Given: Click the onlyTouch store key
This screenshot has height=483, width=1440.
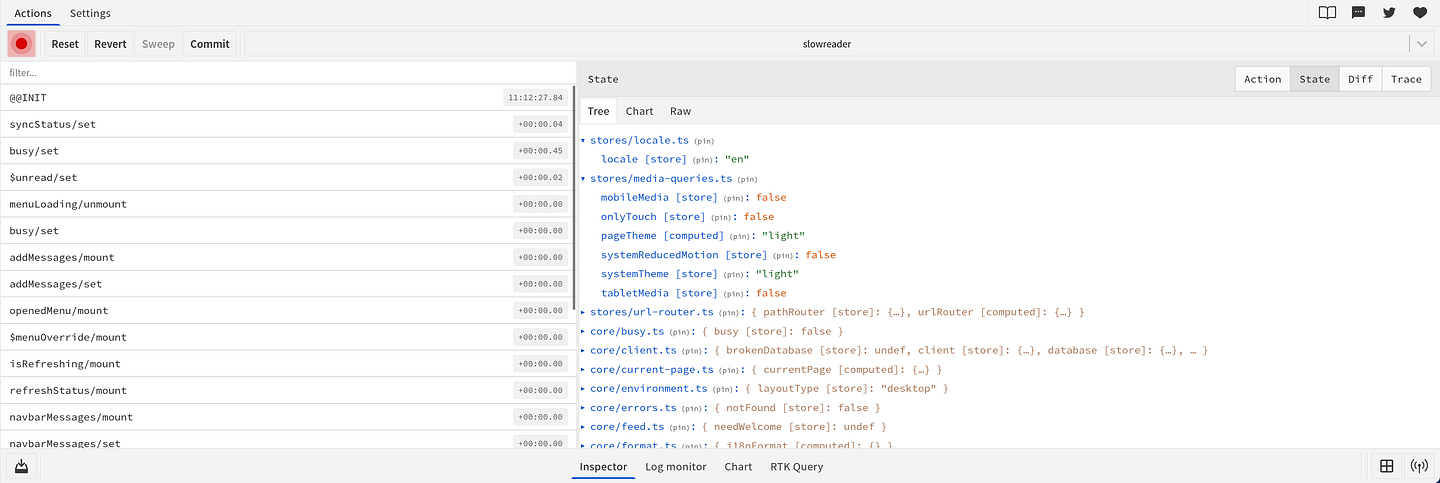Looking at the screenshot, I should [652, 217].
